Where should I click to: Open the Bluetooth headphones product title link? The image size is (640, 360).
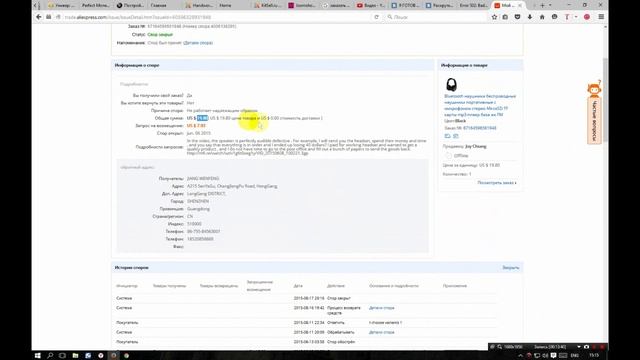point(480,105)
